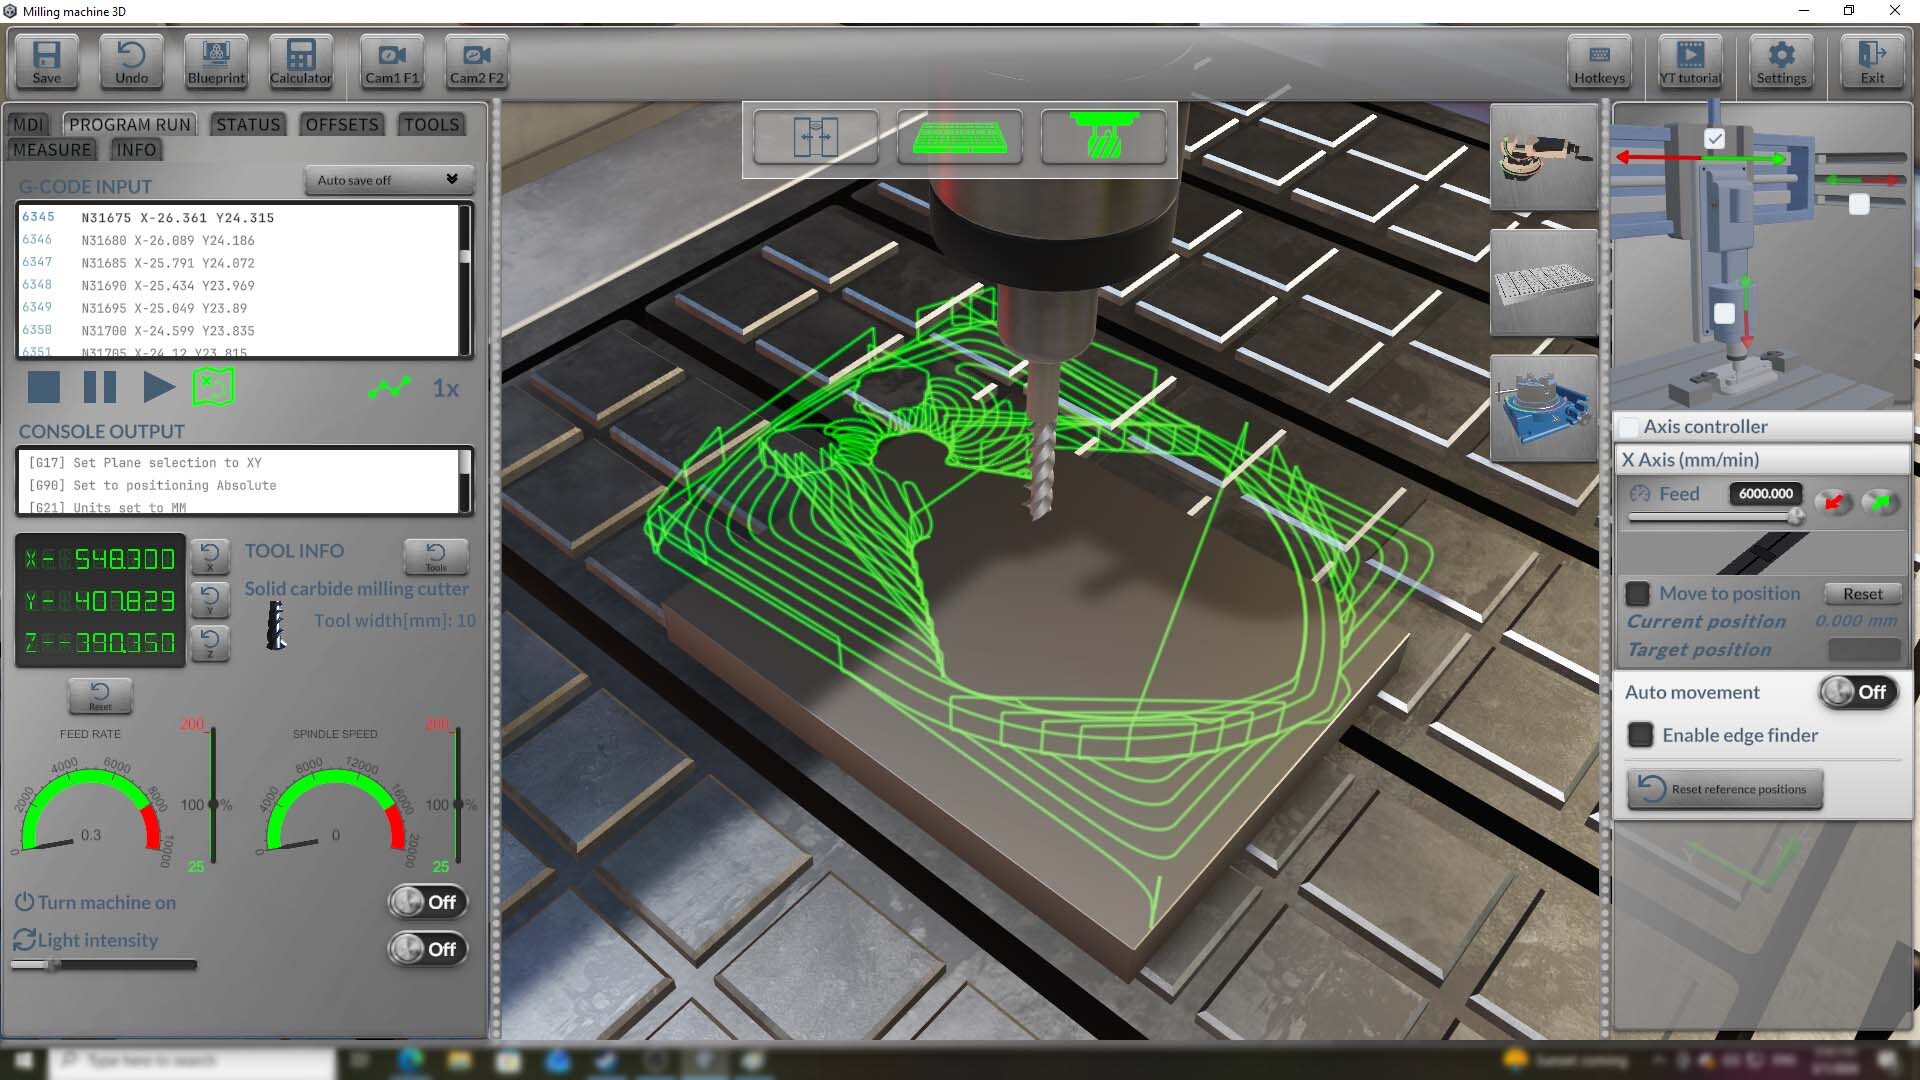
Task: Expand the Auto save off dropdown
Action: [388, 180]
